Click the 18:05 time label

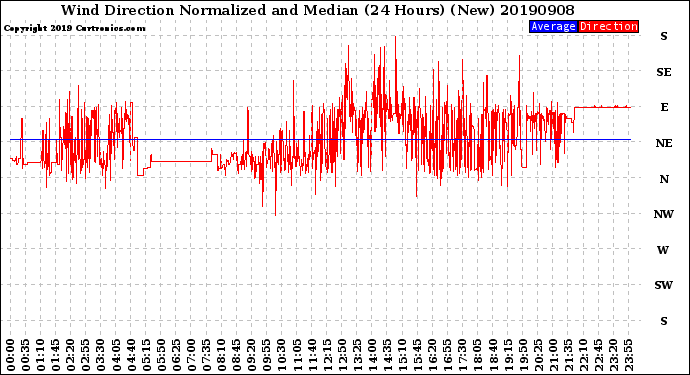point(477,355)
